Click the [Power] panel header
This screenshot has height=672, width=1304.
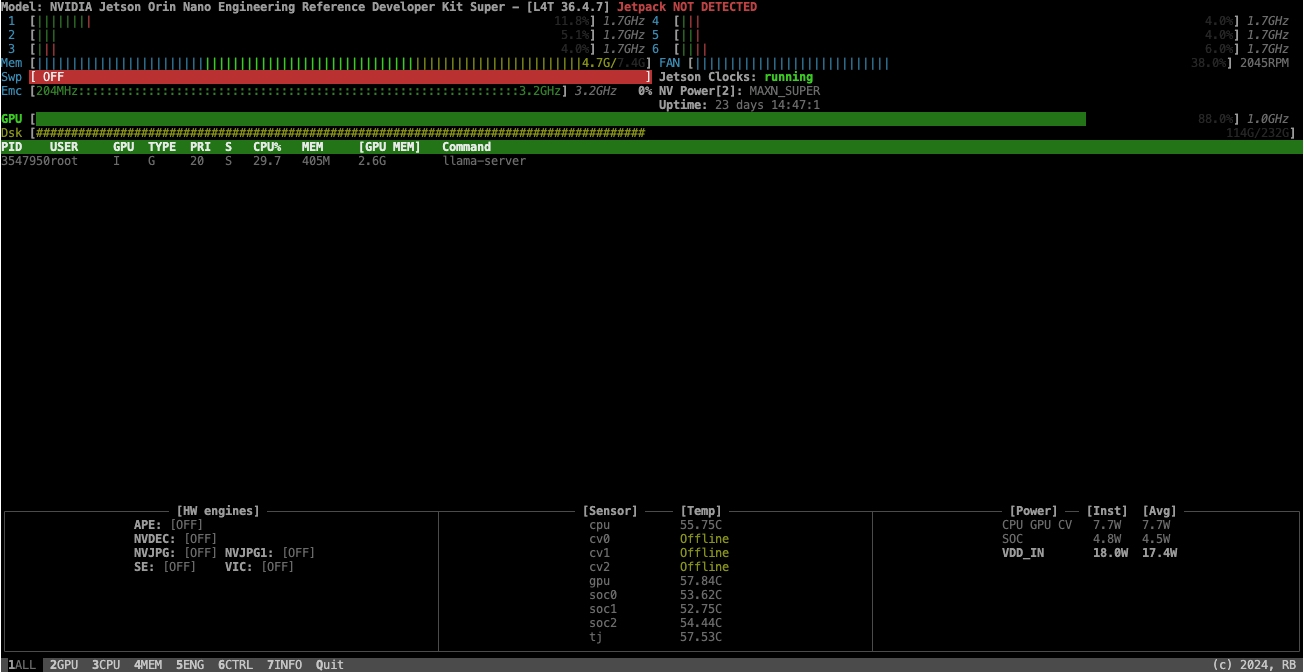[1033, 511]
